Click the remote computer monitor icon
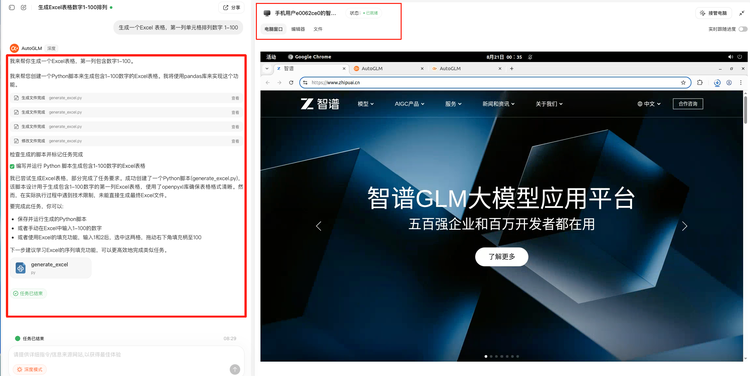 coord(267,13)
